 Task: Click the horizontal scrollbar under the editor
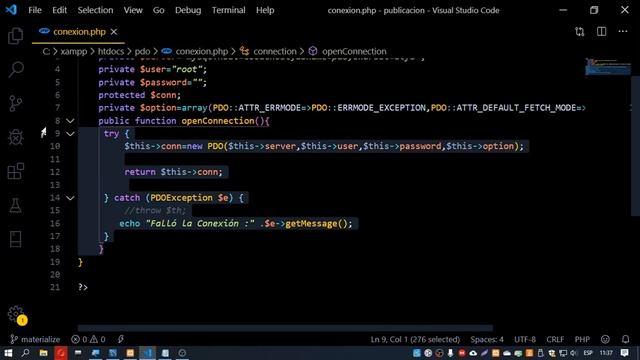285,328
